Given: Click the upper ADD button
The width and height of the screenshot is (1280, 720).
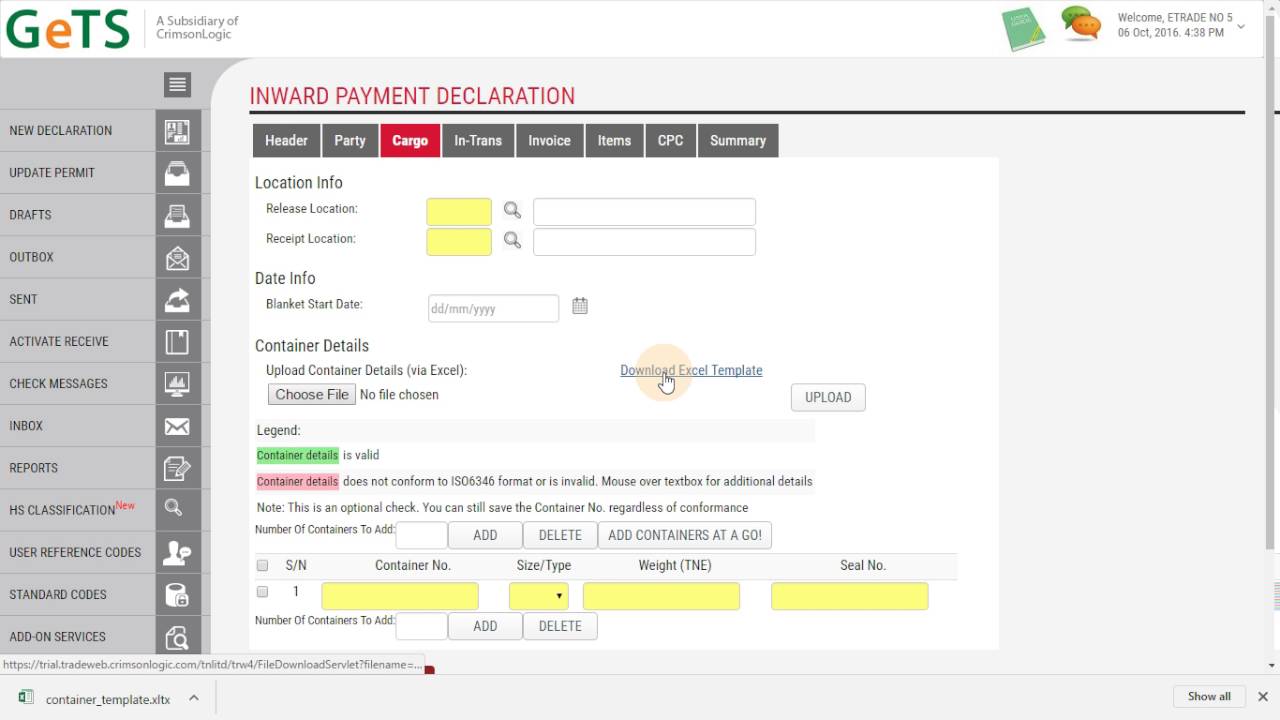Looking at the screenshot, I should click(485, 535).
